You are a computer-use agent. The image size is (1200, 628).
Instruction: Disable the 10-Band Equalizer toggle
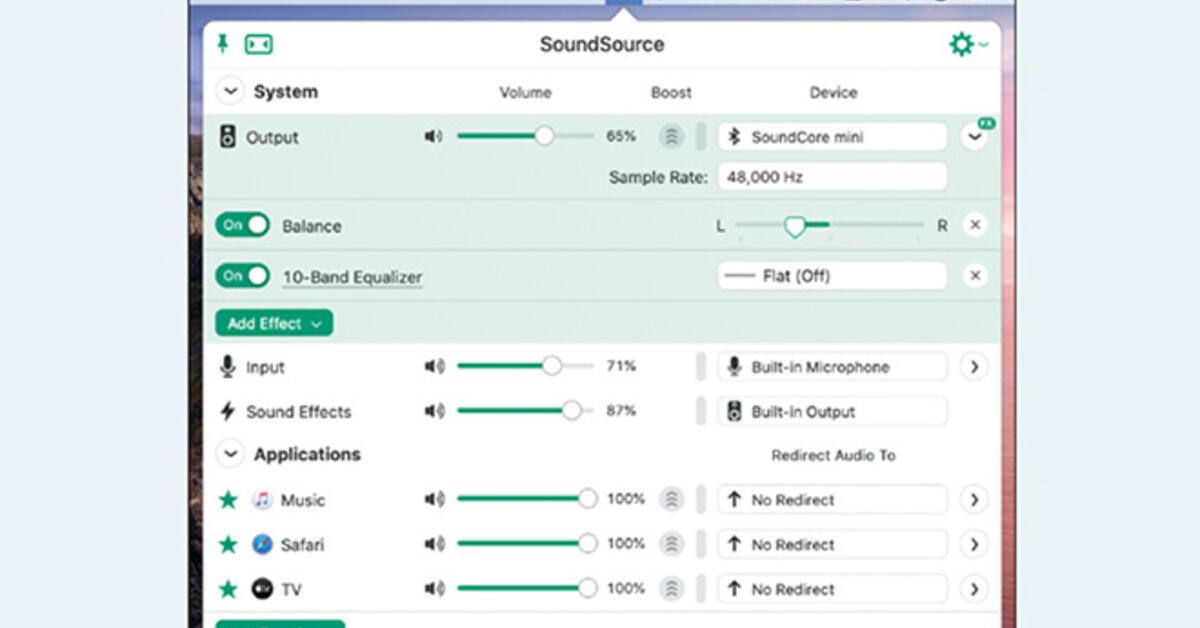242,275
